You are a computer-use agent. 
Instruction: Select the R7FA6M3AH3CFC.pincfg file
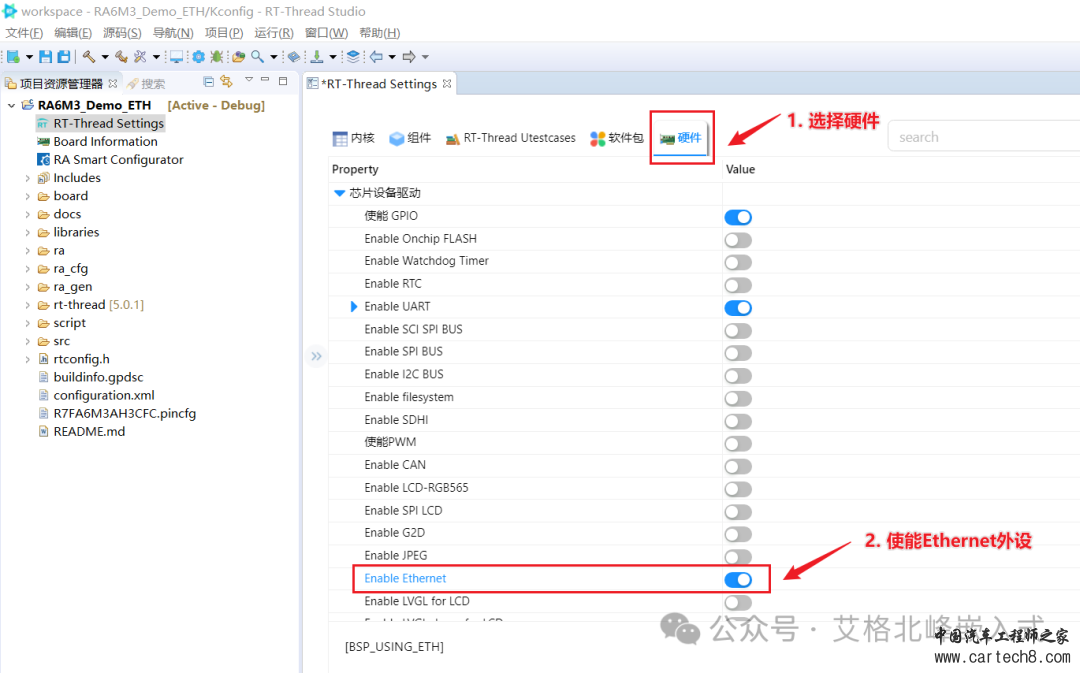click(117, 413)
